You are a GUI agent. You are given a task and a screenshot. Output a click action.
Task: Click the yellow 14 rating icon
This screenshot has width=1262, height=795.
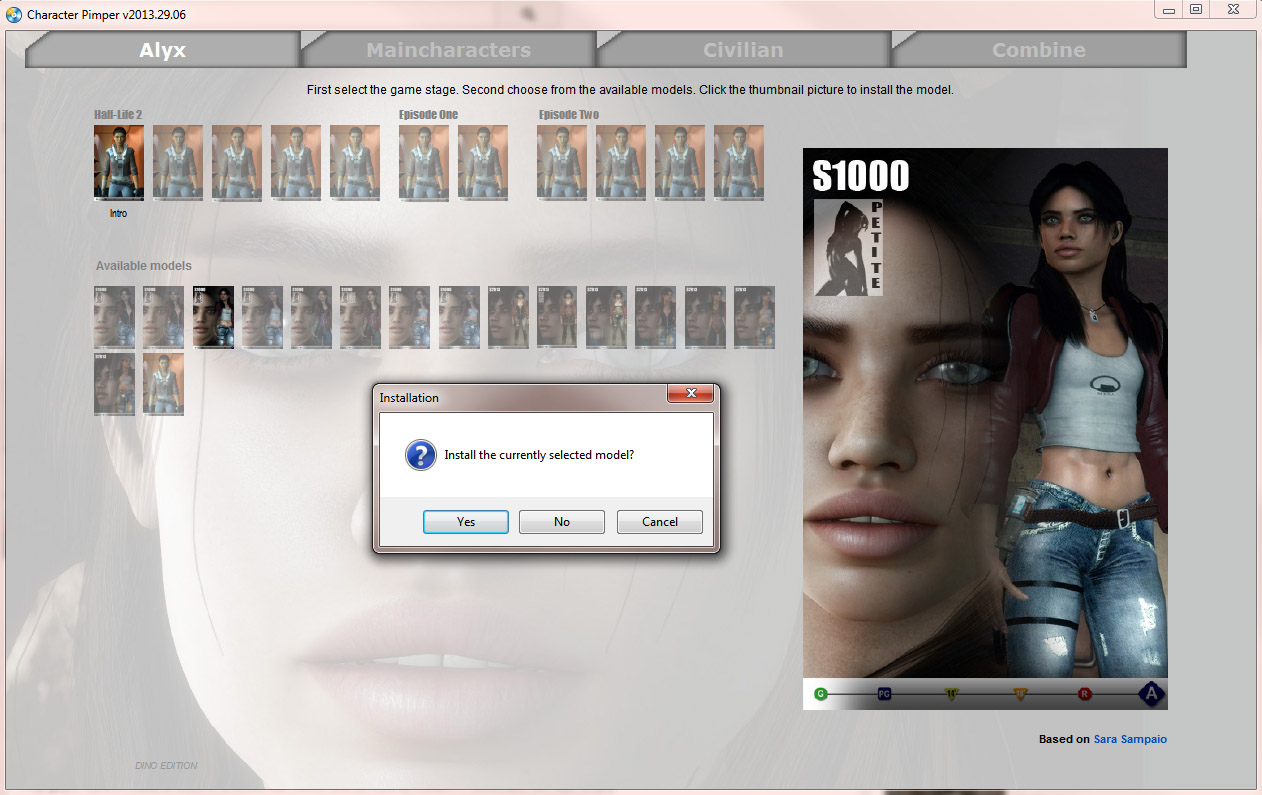952,693
